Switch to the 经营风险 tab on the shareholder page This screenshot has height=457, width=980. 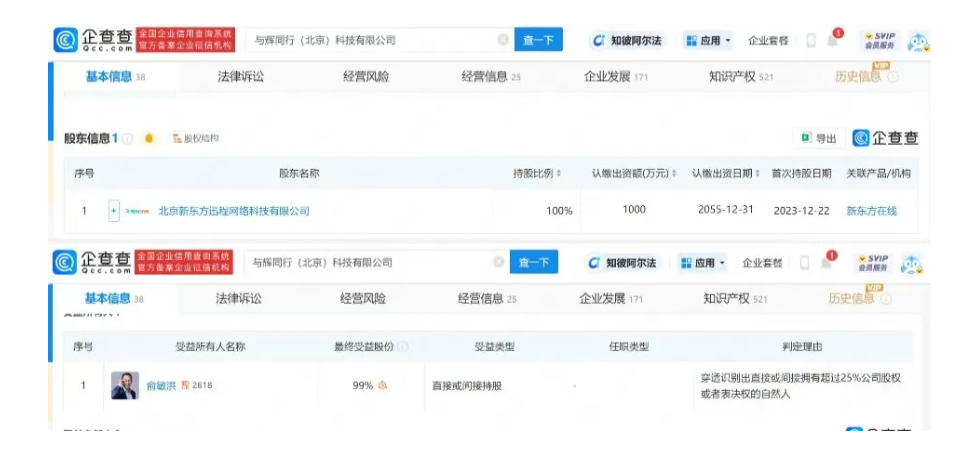tap(366, 77)
